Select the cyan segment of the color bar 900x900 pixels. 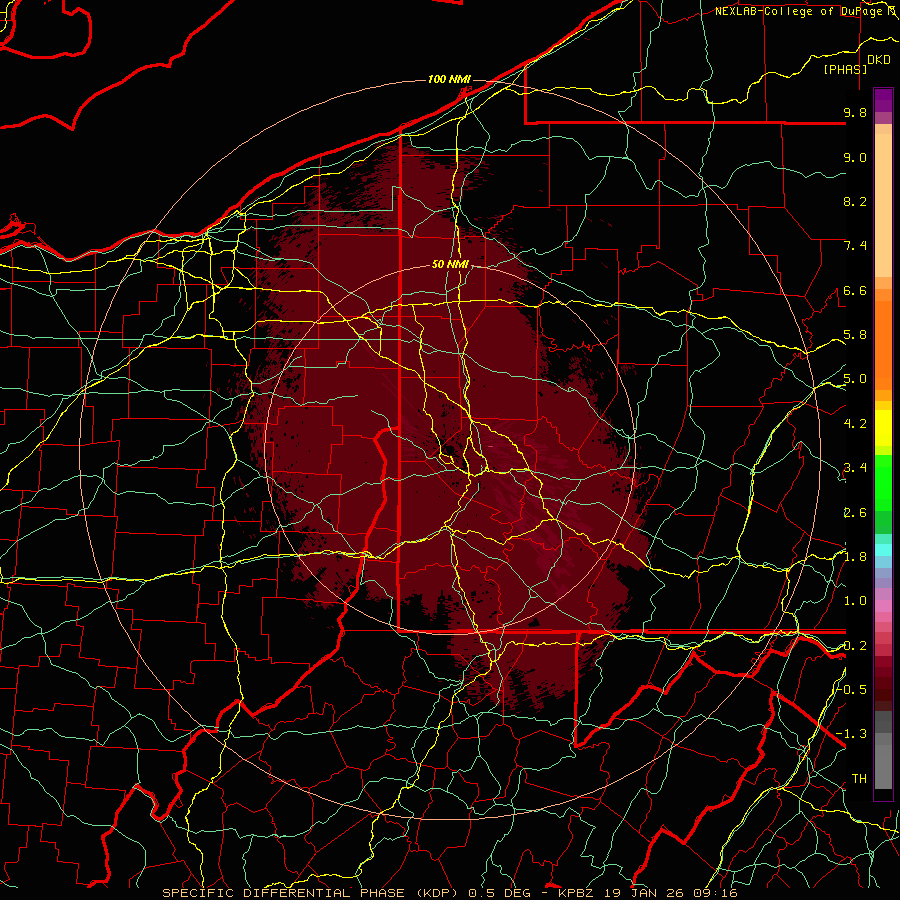pos(883,550)
